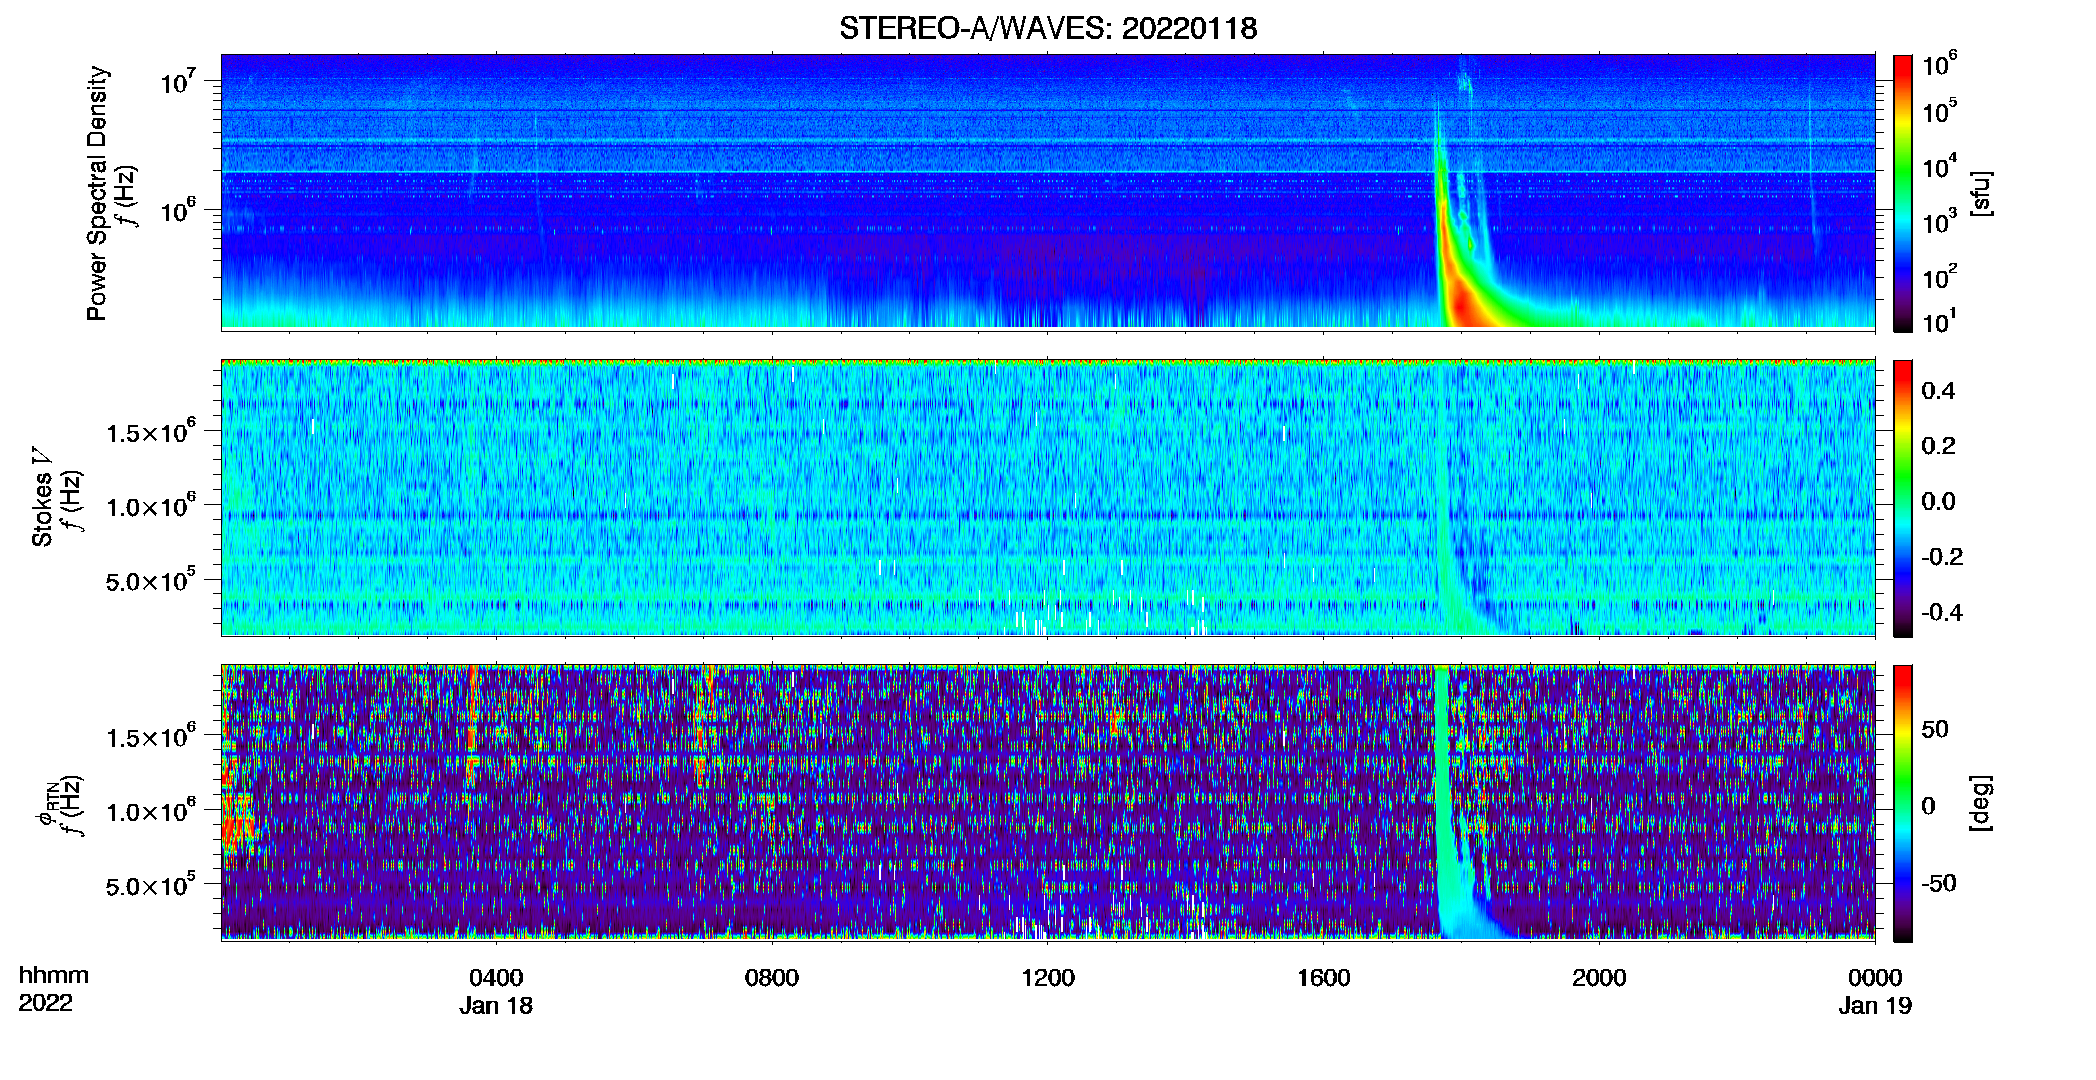The image size is (2096, 1080).
Task: Click the 0400 time axis tick label
Action: [496, 977]
